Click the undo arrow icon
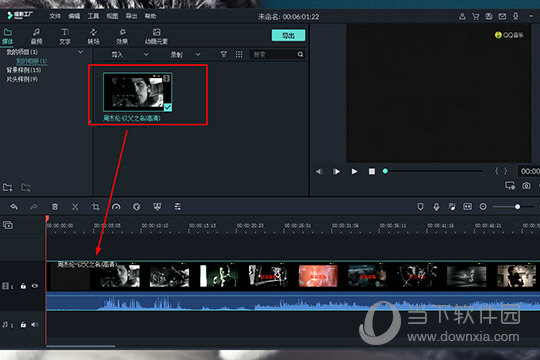Screen dimensions: 540x360 pyautogui.click(x=14, y=207)
